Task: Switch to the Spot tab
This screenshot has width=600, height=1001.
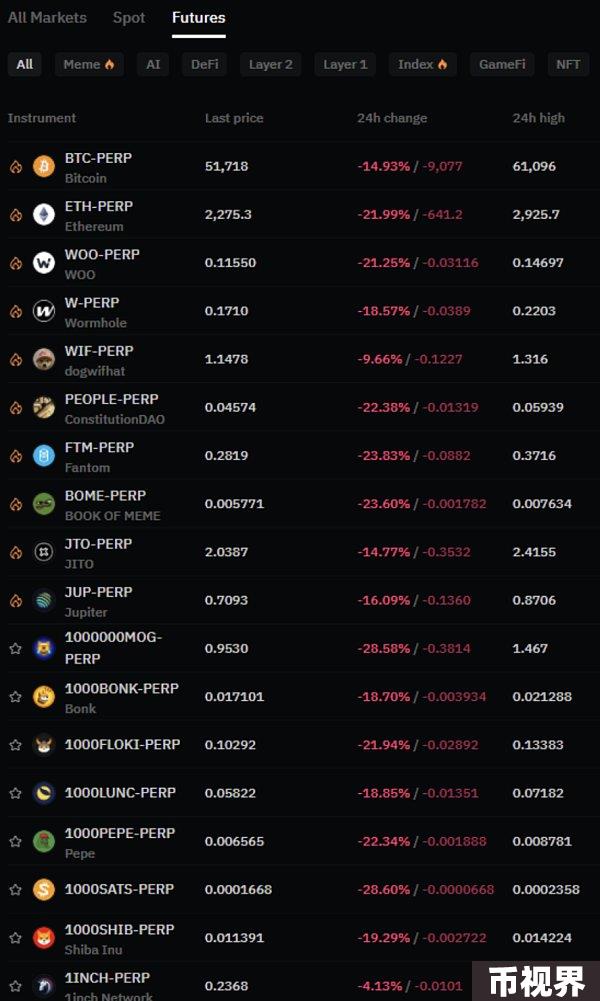Action: point(129,18)
